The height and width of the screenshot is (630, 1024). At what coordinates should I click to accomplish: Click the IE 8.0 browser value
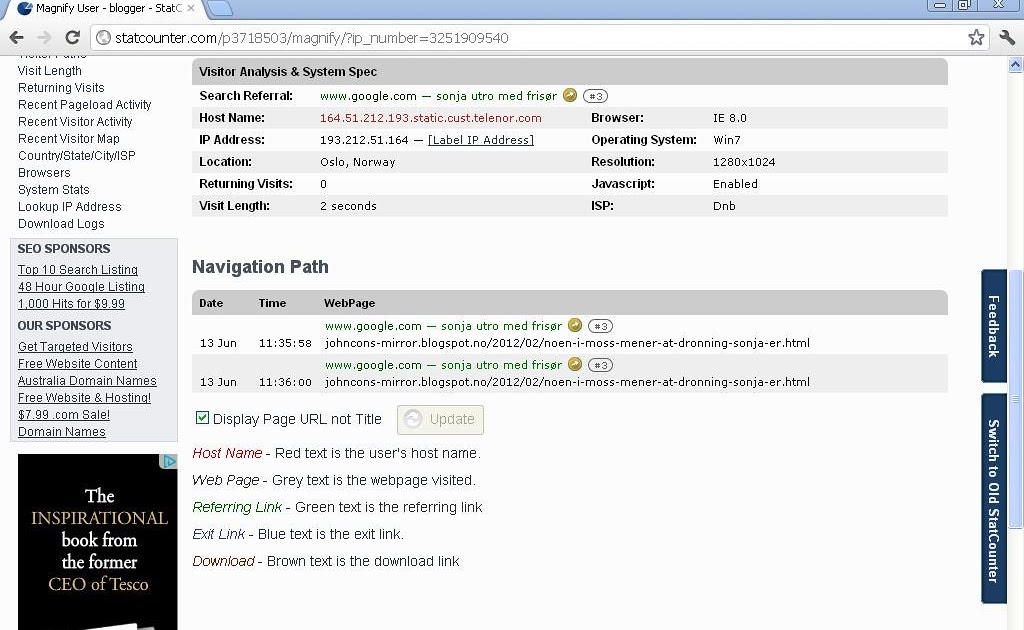point(729,118)
